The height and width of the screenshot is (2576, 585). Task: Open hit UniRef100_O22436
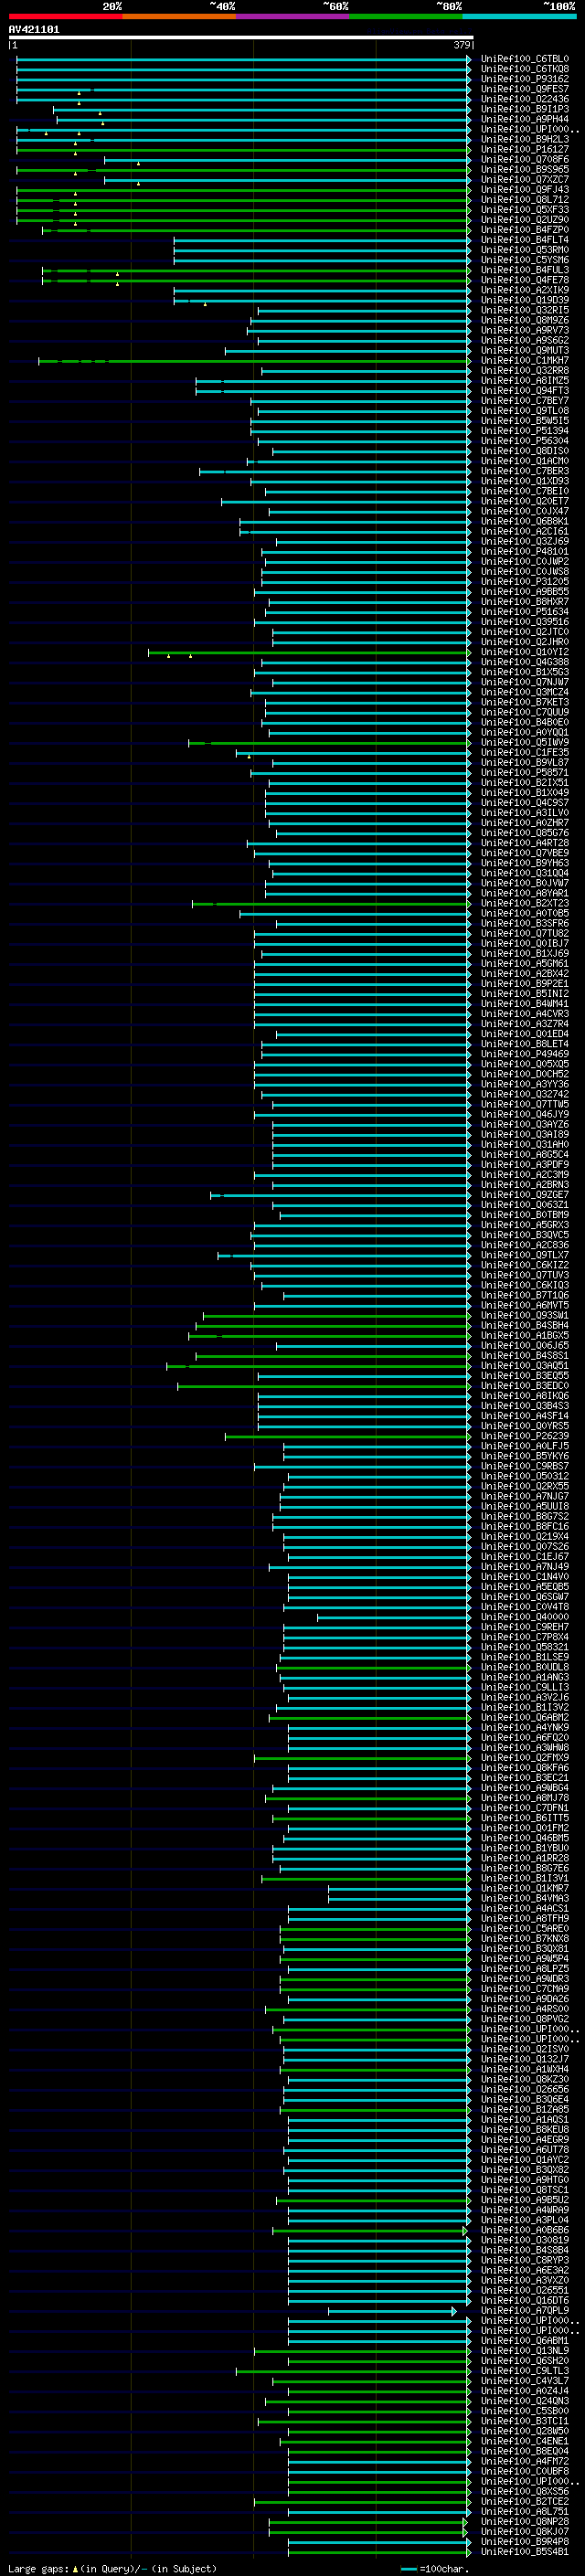click(525, 99)
